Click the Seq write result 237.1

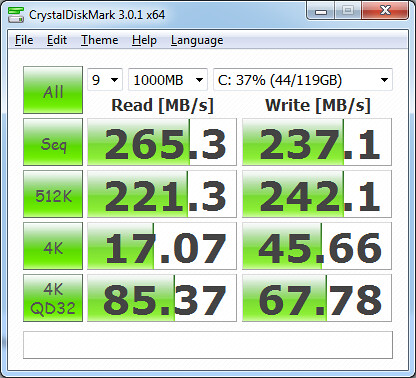(317, 142)
